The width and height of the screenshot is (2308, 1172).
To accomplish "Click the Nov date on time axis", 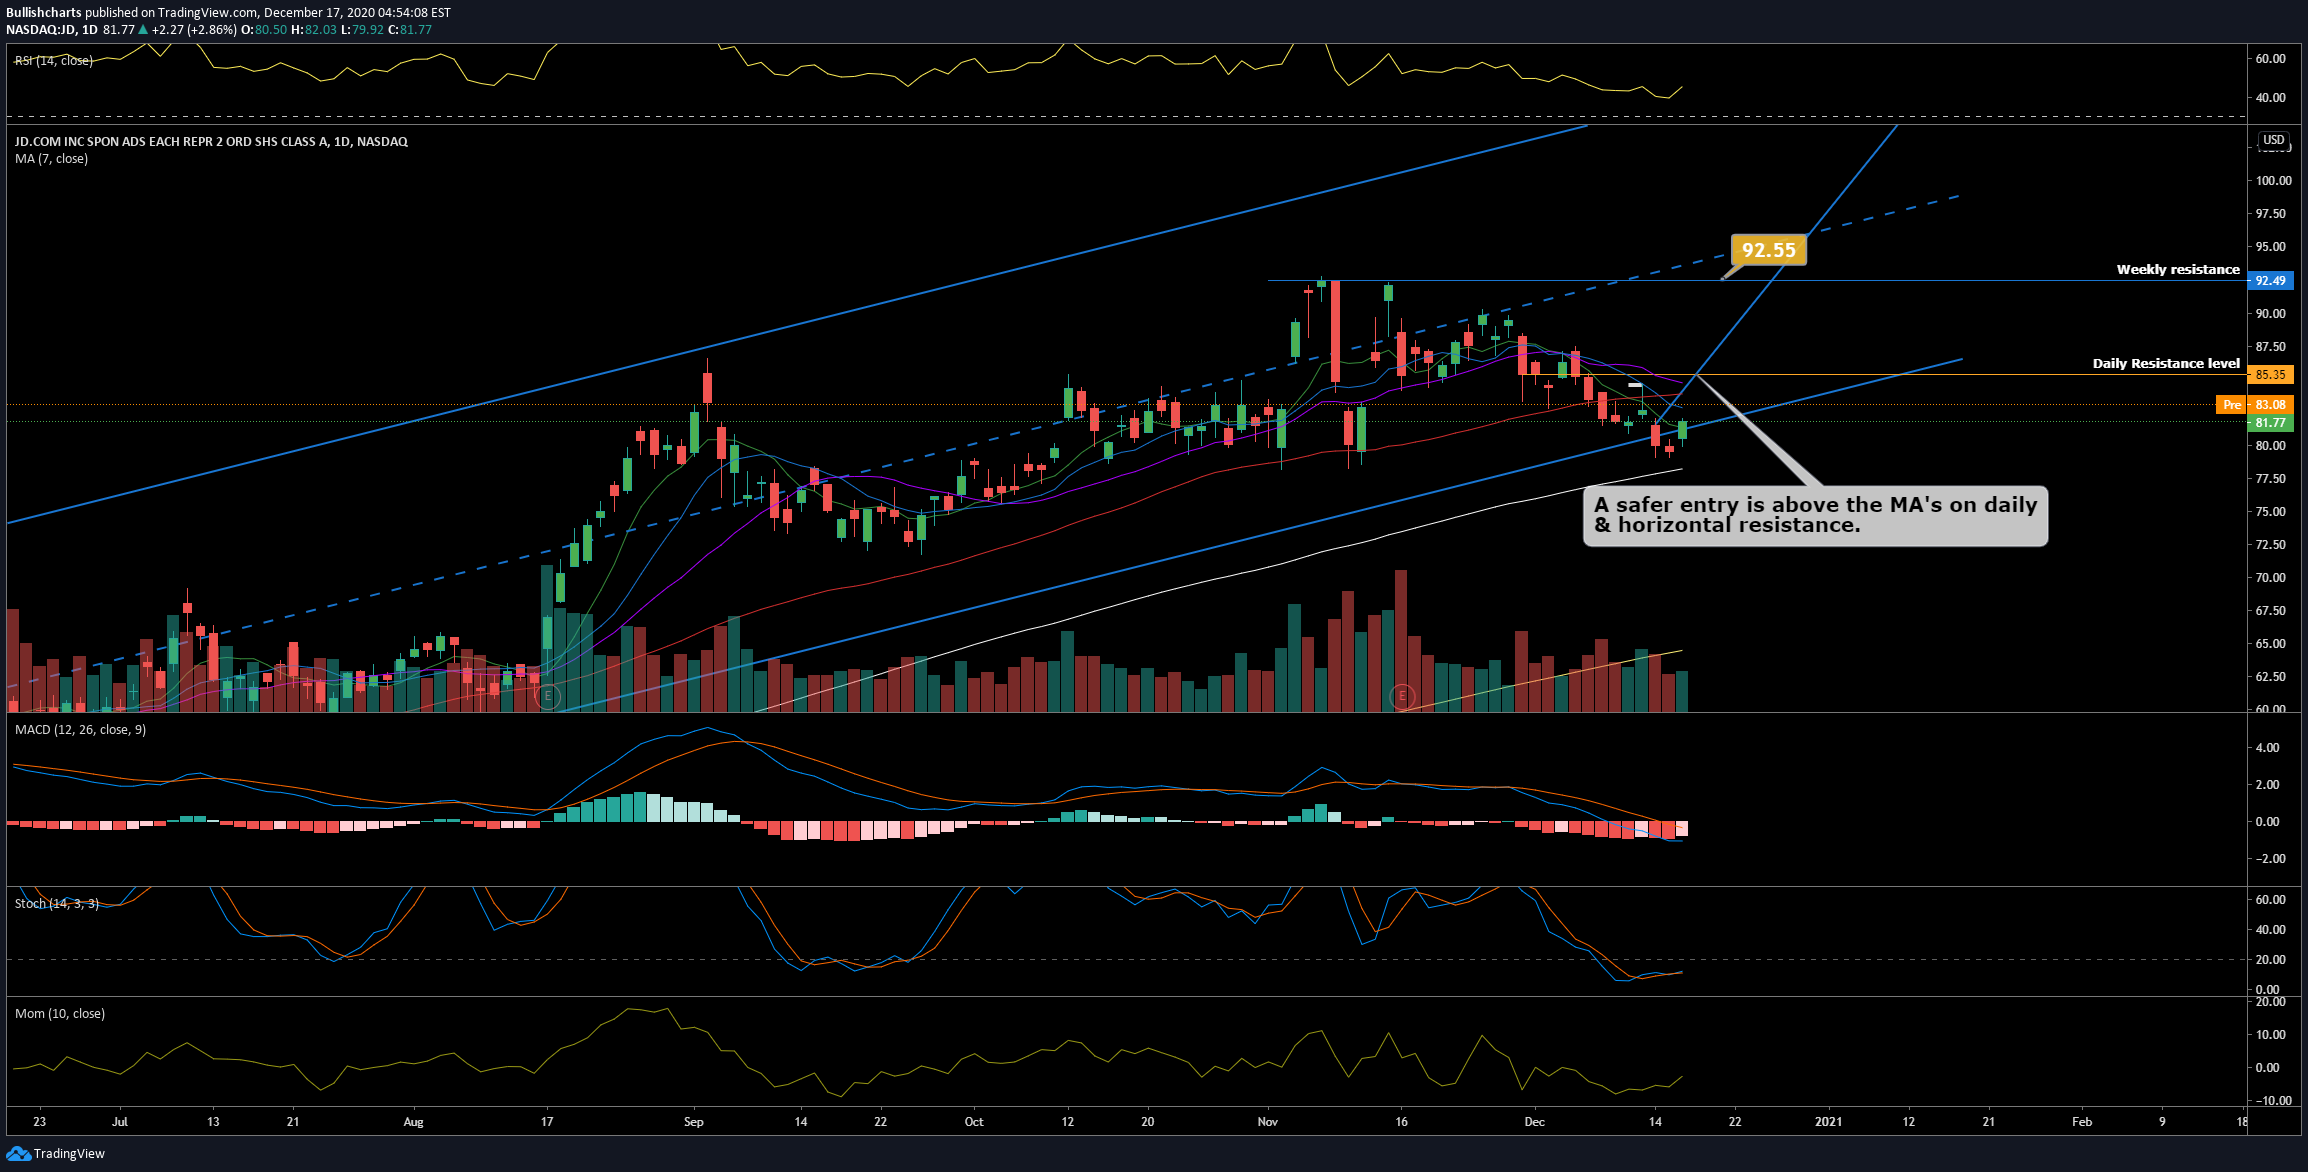I will (1268, 1122).
